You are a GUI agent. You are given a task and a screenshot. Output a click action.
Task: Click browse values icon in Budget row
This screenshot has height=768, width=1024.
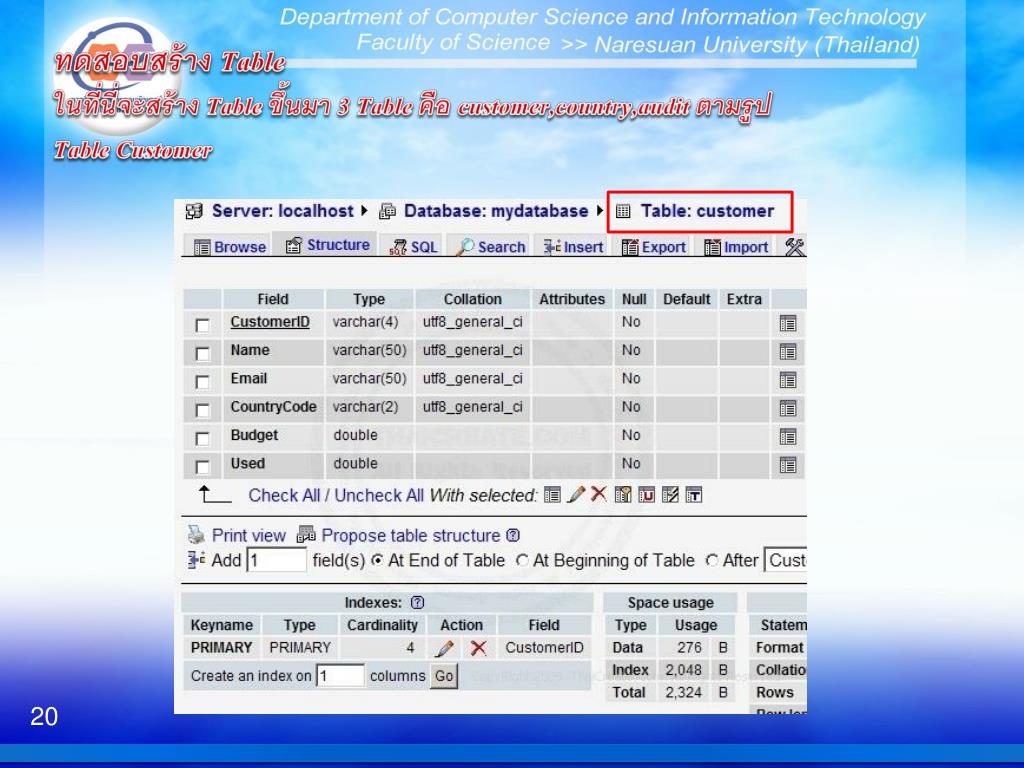(788, 437)
